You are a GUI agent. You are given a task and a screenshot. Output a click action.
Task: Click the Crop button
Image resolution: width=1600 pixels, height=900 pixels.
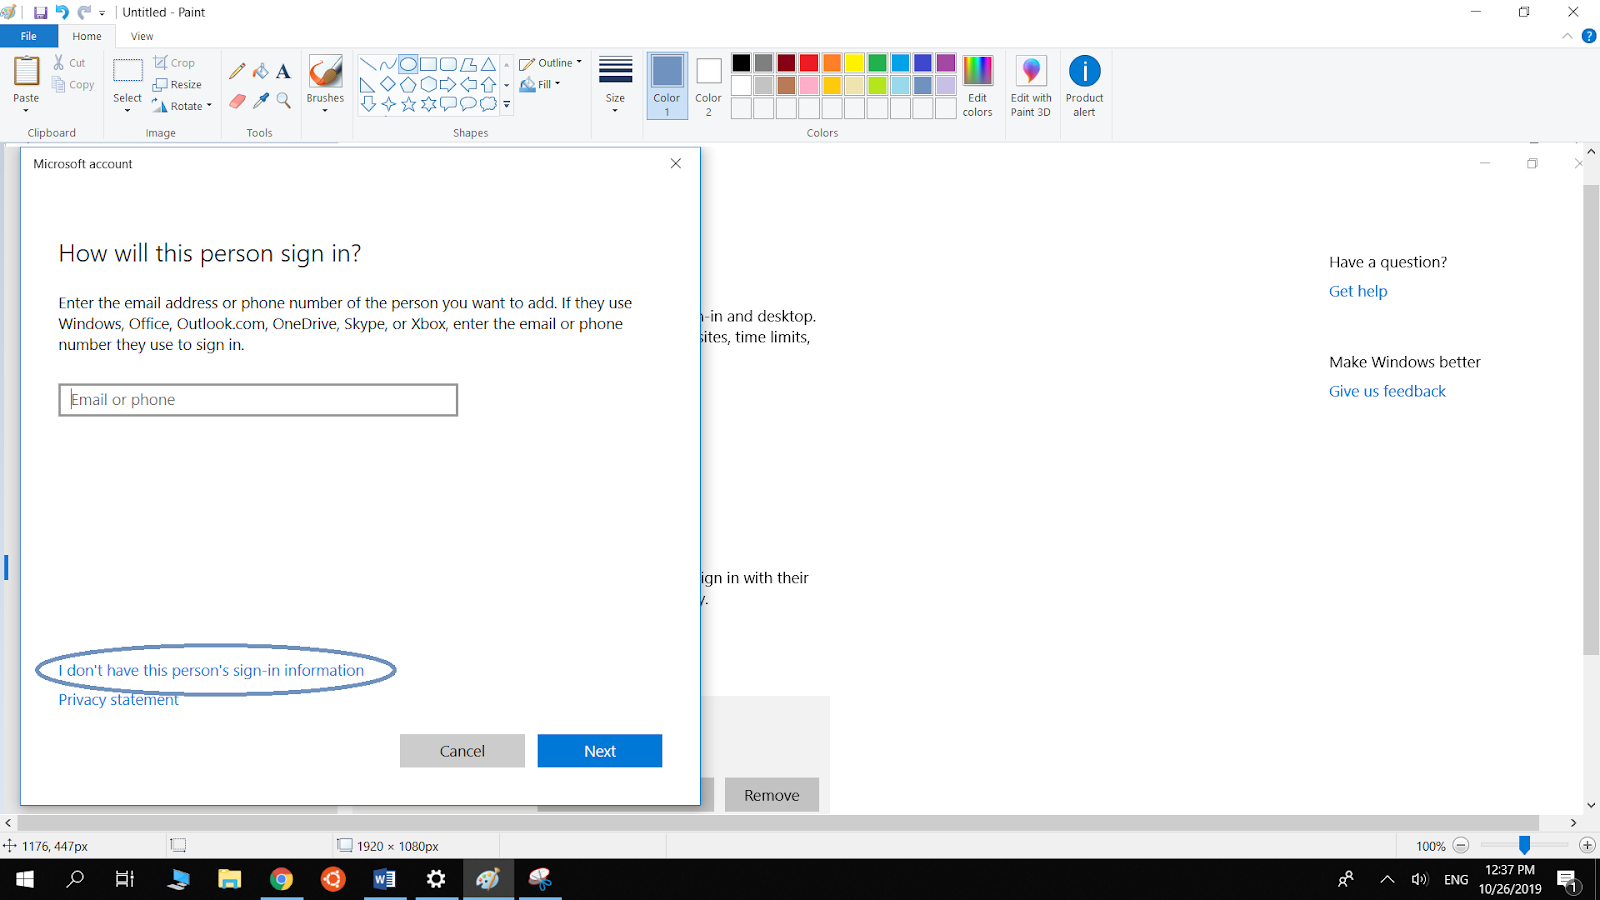coord(174,63)
